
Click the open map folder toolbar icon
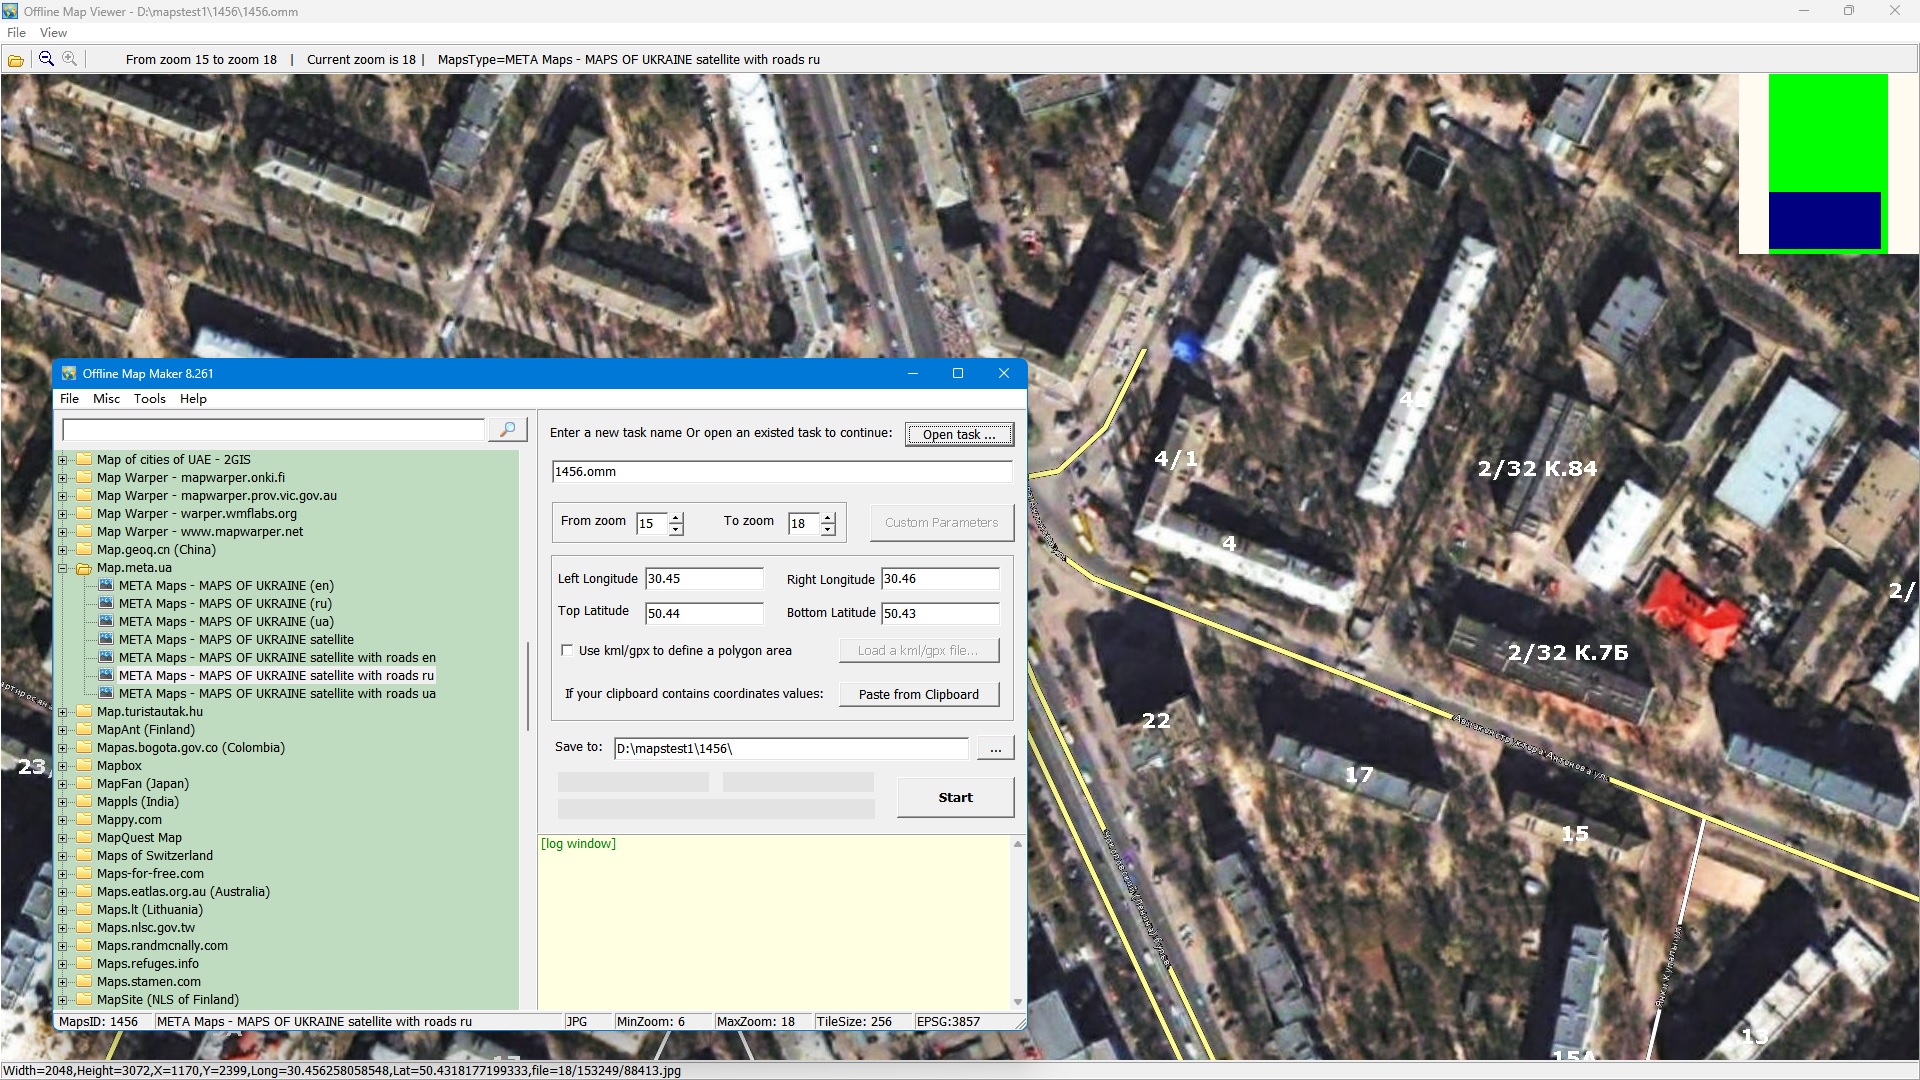pos(16,60)
